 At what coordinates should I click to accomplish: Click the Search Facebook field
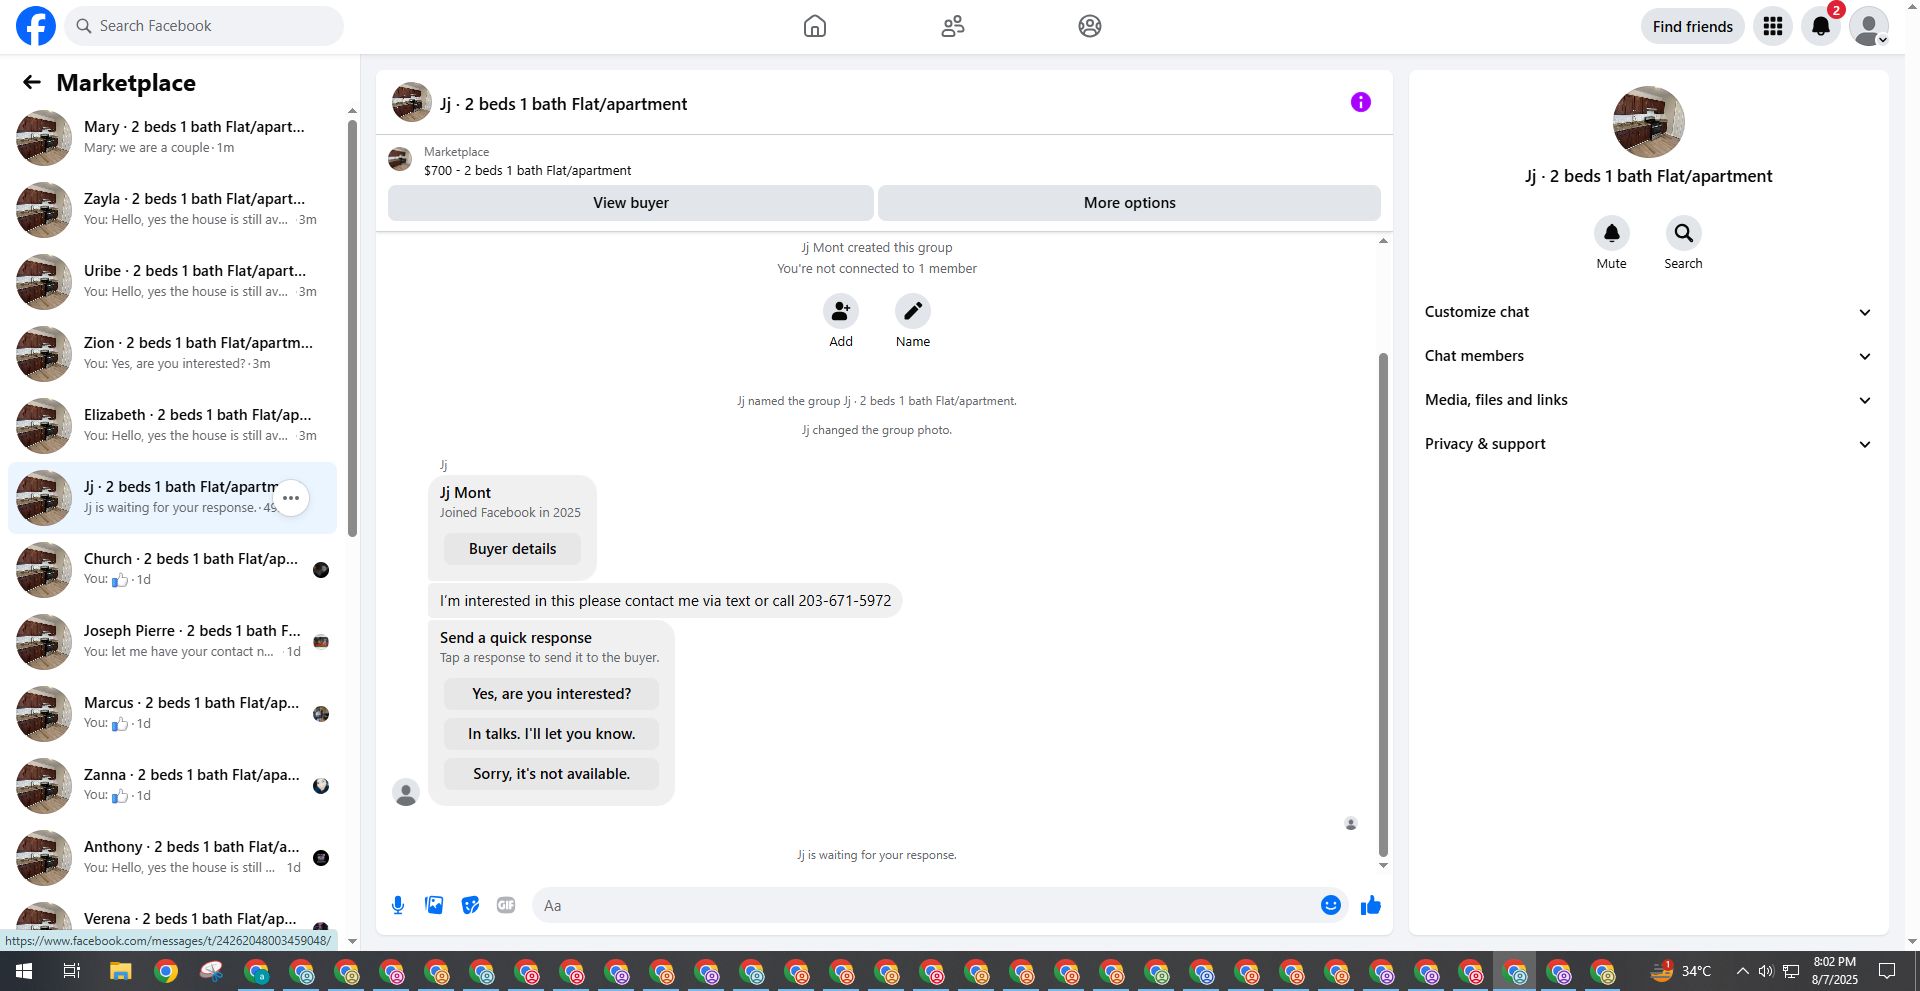(x=204, y=26)
